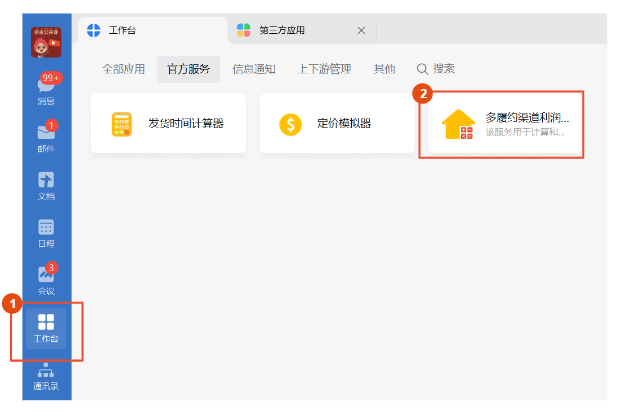Open 消息 messages in the sidebar
The width and height of the screenshot is (620, 420).
pos(46,90)
